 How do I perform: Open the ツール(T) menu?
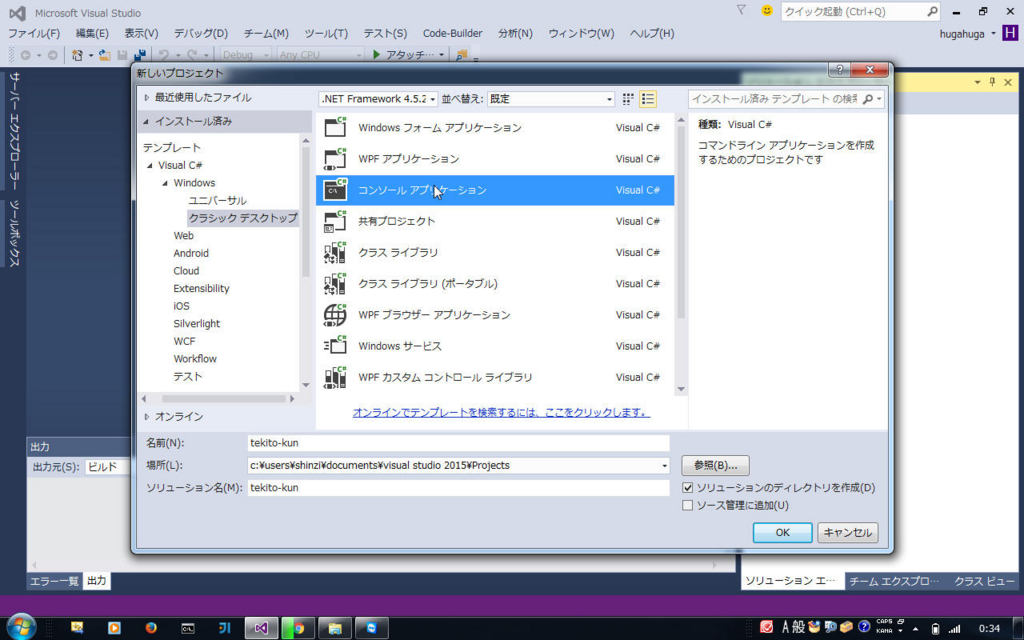pyautogui.click(x=326, y=33)
